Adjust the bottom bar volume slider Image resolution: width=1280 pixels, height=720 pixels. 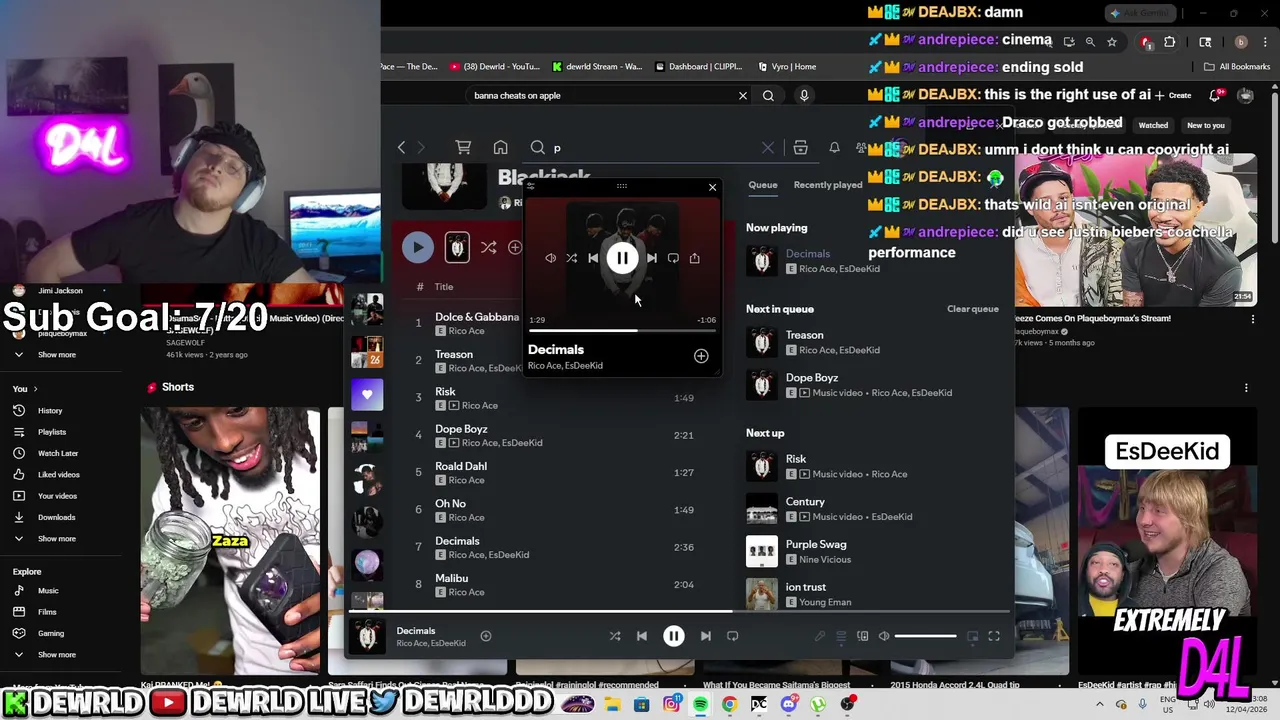[926, 636]
